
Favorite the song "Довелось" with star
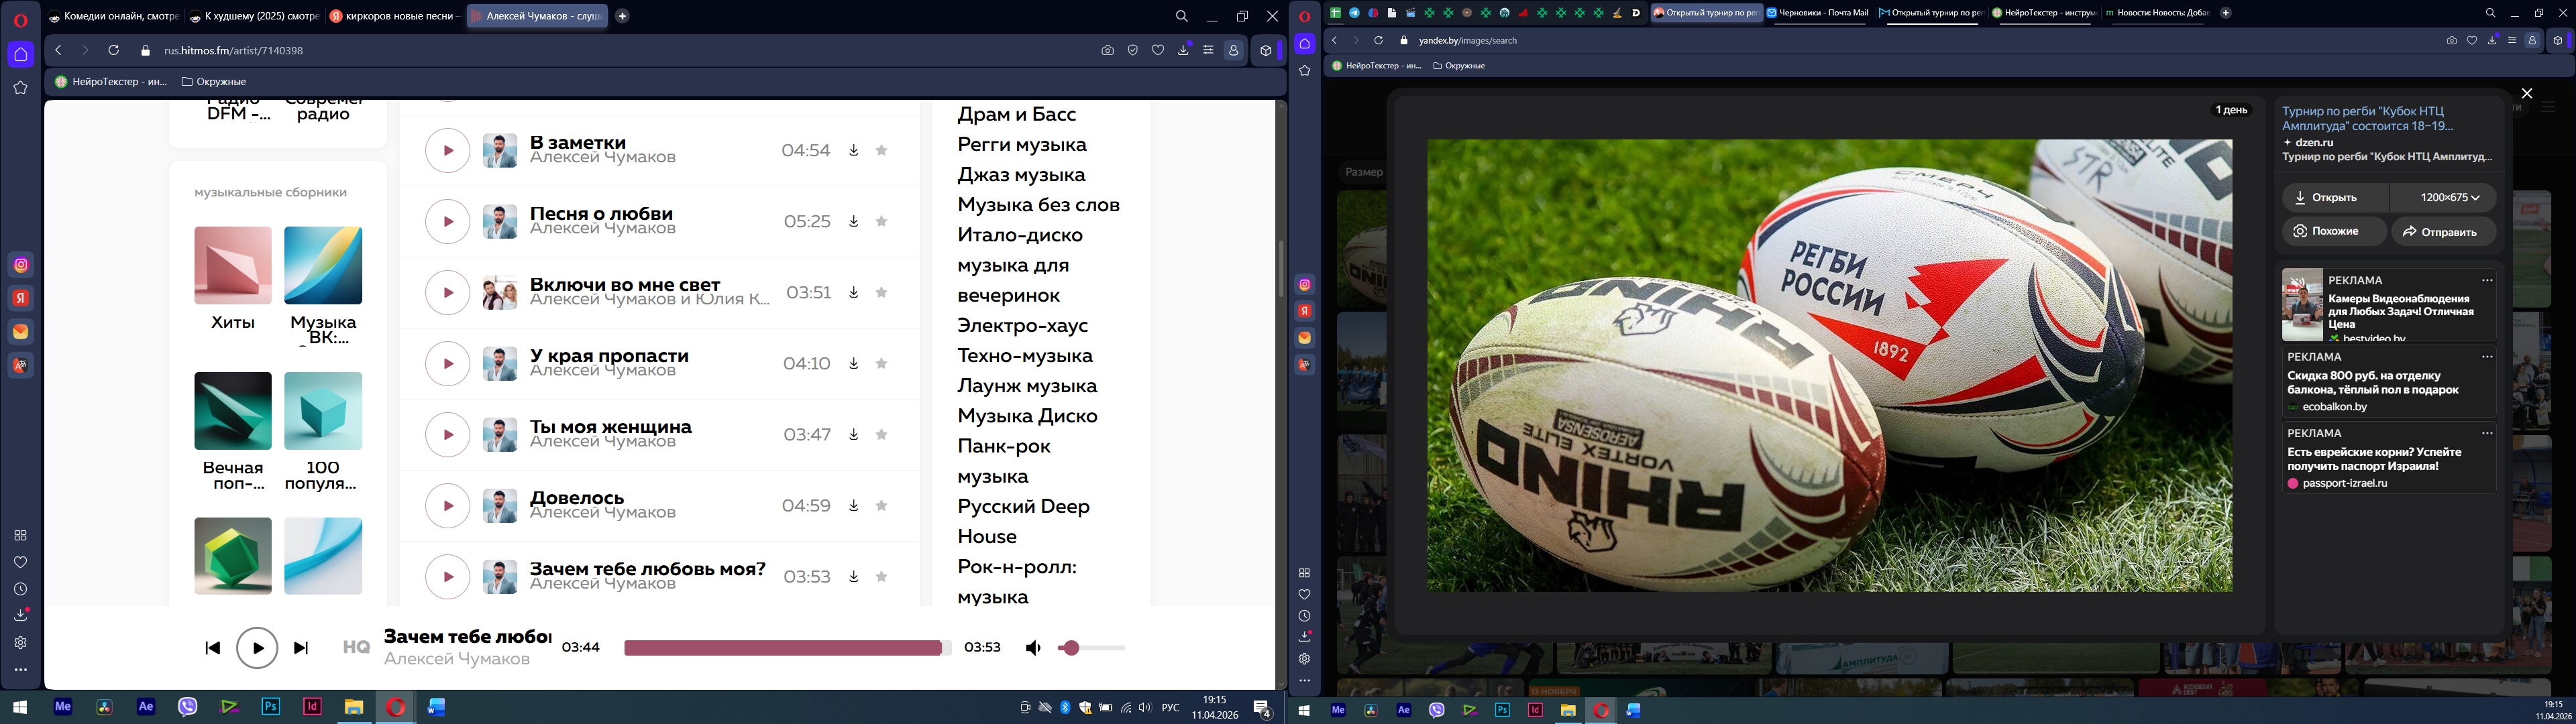[882, 506]
